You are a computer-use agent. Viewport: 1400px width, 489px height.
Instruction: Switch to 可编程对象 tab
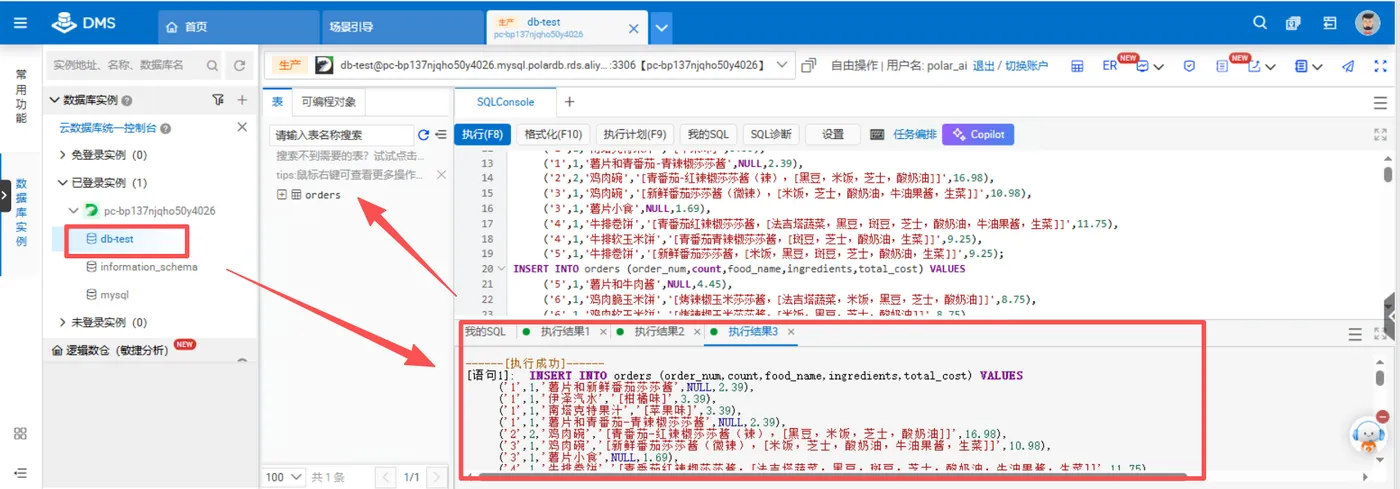(328, 102)
